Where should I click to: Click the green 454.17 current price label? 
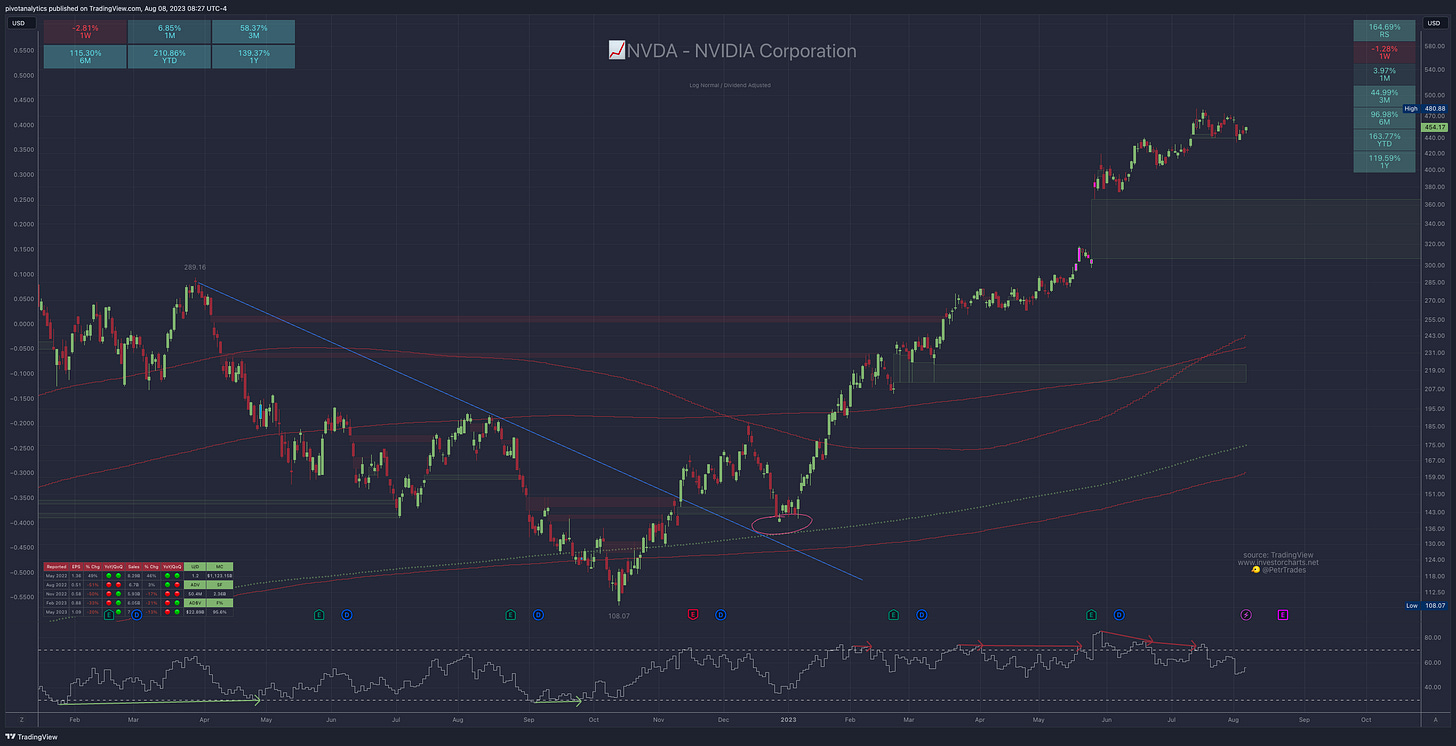(x=1433, y=127)
